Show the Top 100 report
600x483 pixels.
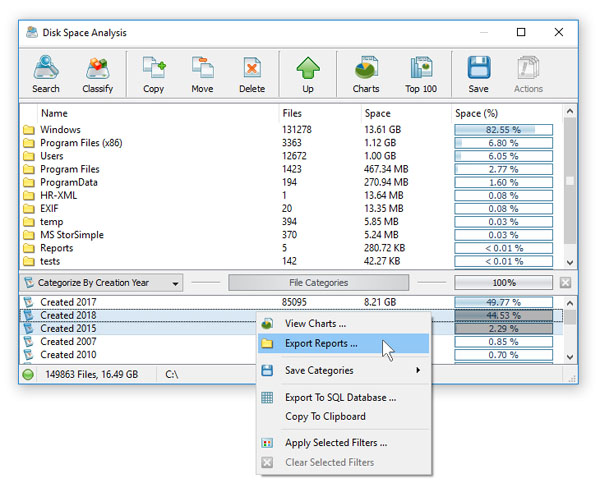[x=421, y=75]
